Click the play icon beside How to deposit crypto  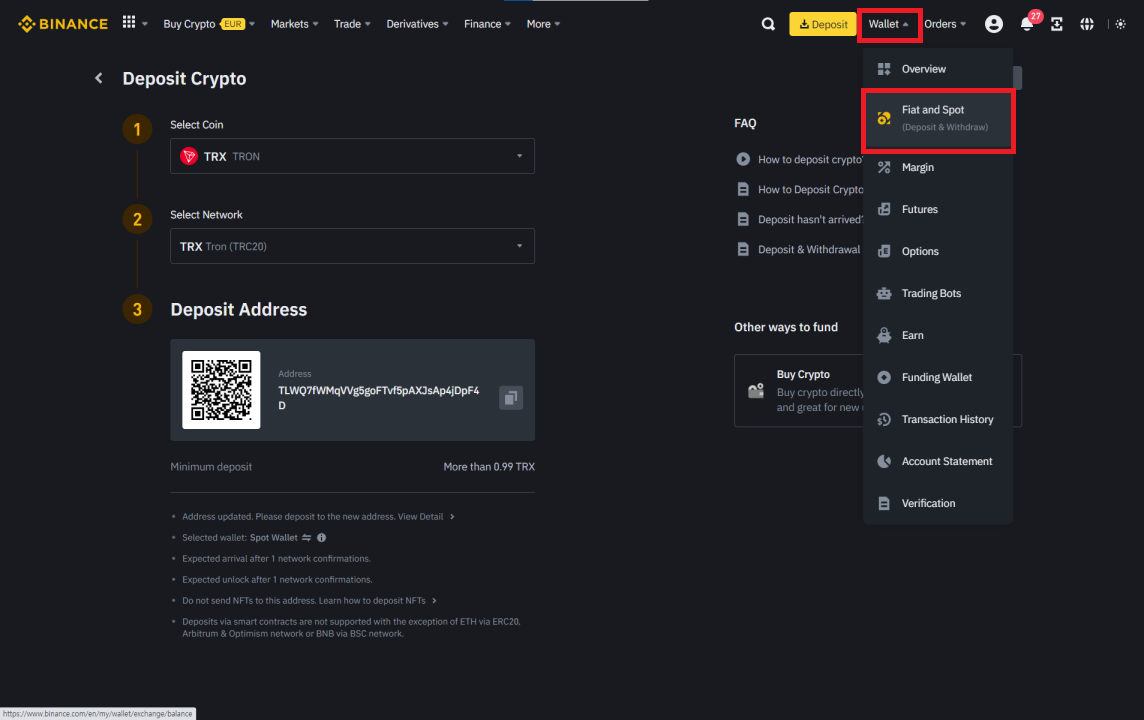pos(743,159)
